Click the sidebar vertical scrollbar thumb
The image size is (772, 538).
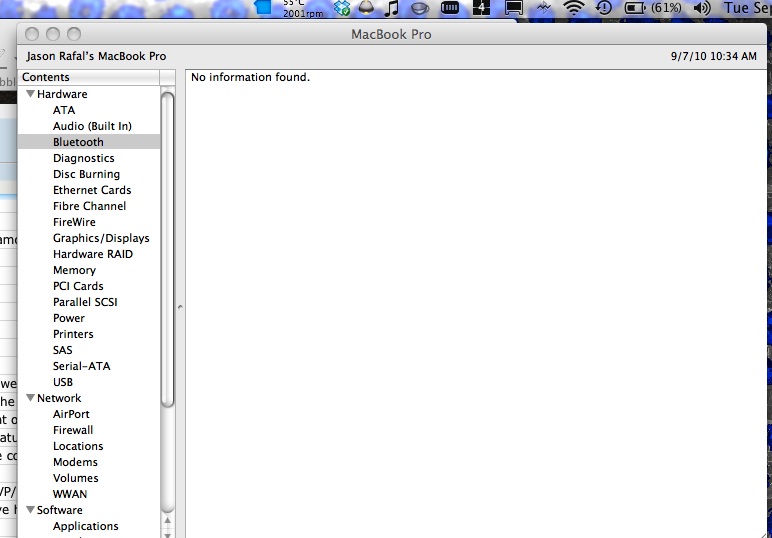click(167, 250)
